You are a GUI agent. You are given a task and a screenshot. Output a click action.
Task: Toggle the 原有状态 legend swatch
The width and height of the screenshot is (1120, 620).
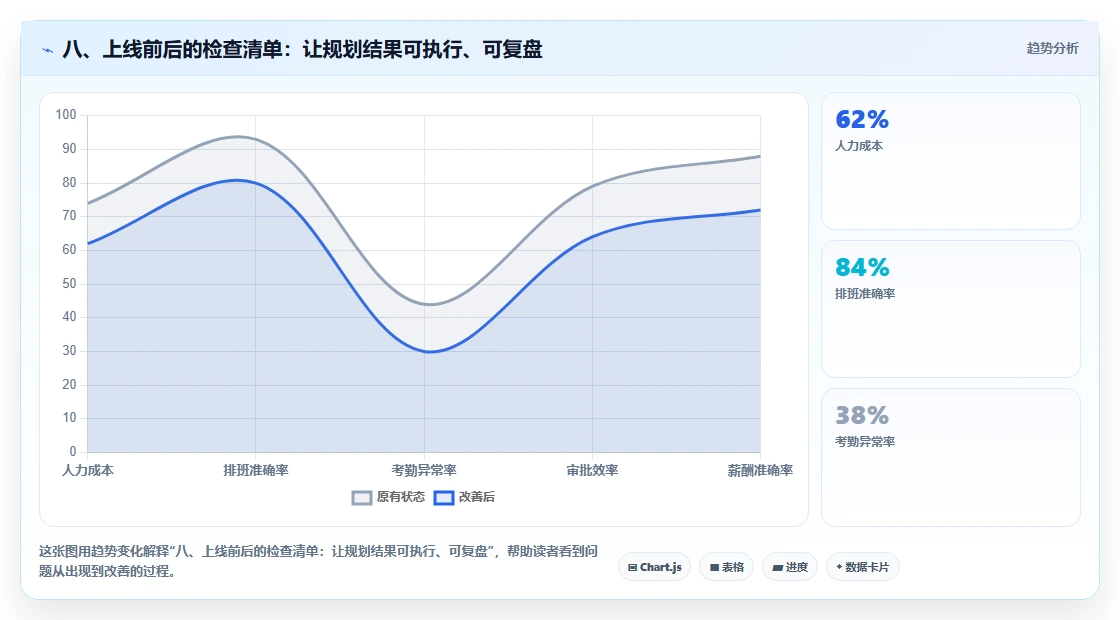[x=362, y=497]
